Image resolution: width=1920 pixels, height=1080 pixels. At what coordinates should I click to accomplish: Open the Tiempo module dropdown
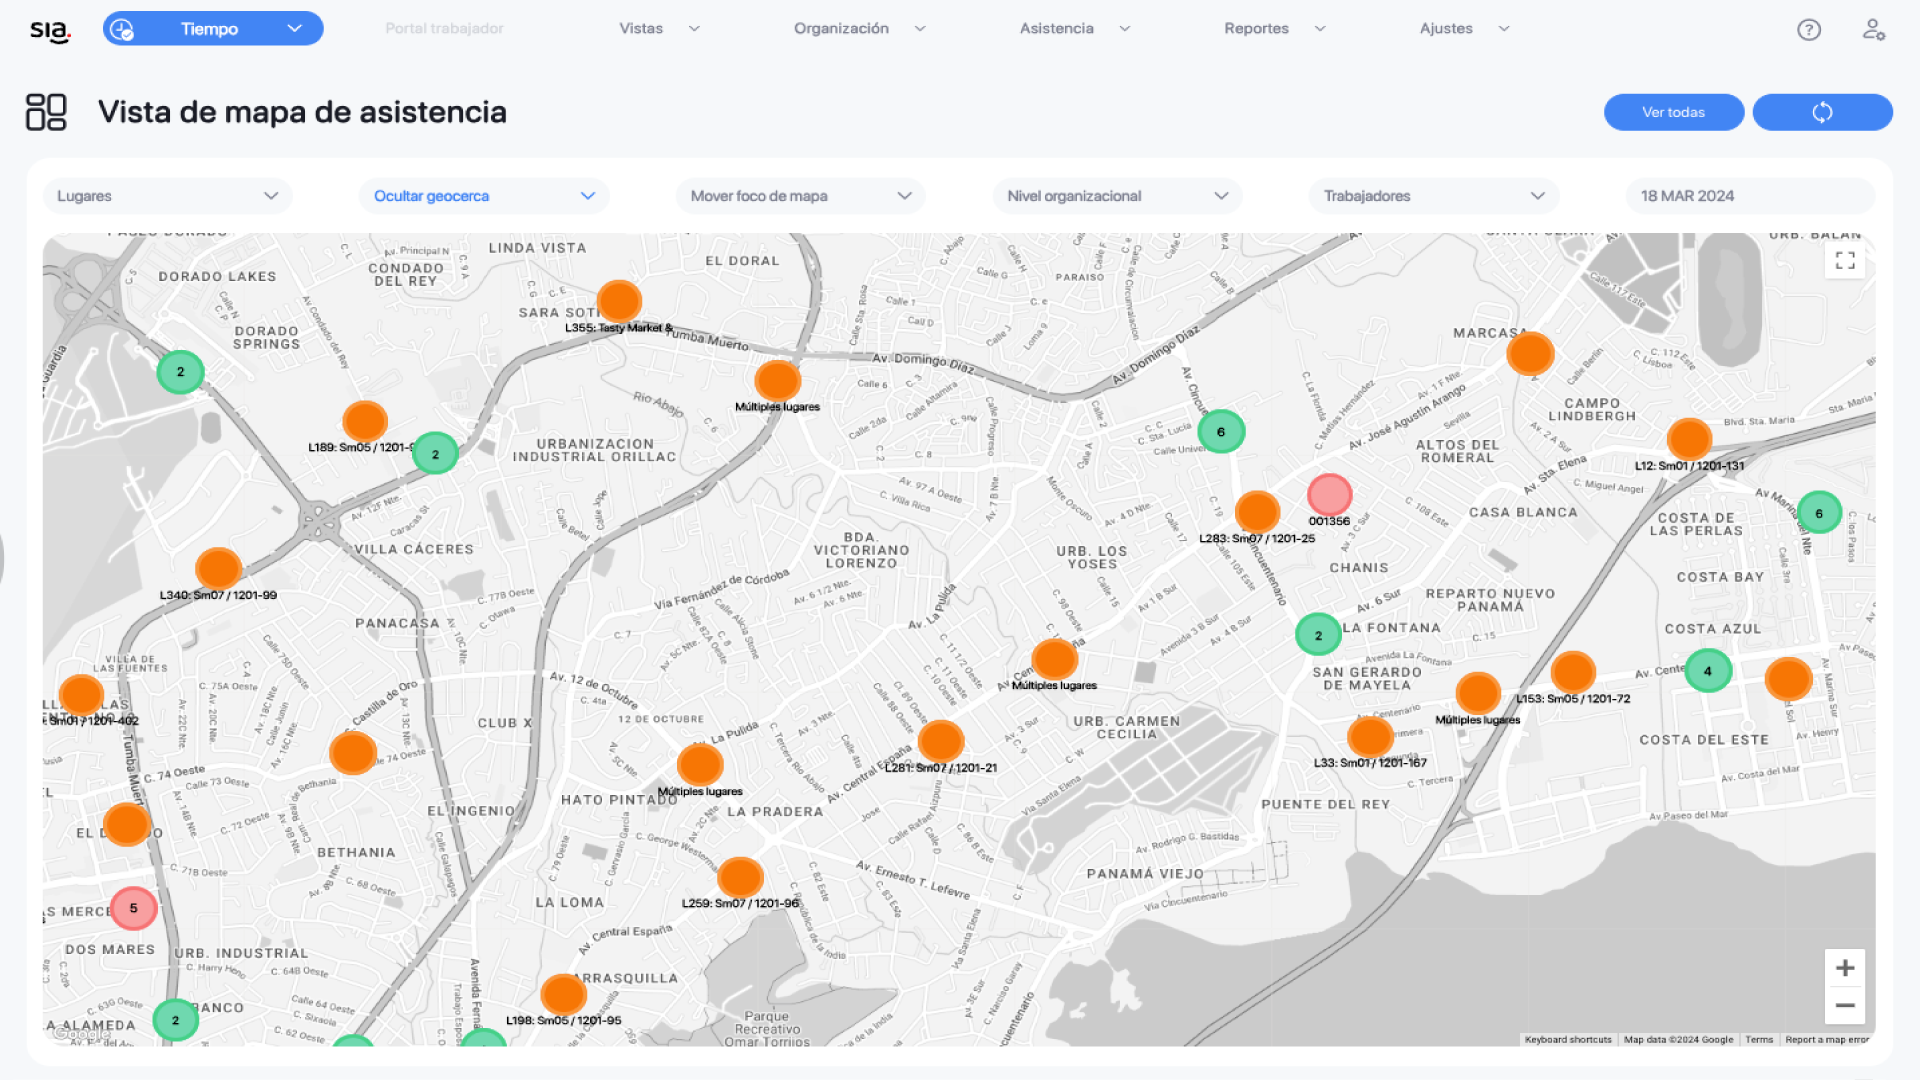pos(213,29)
